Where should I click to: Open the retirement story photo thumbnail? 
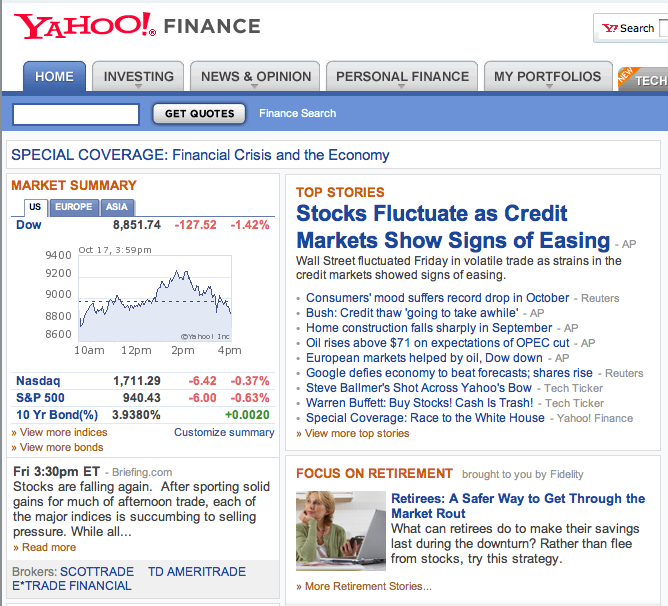click(340, 531)
